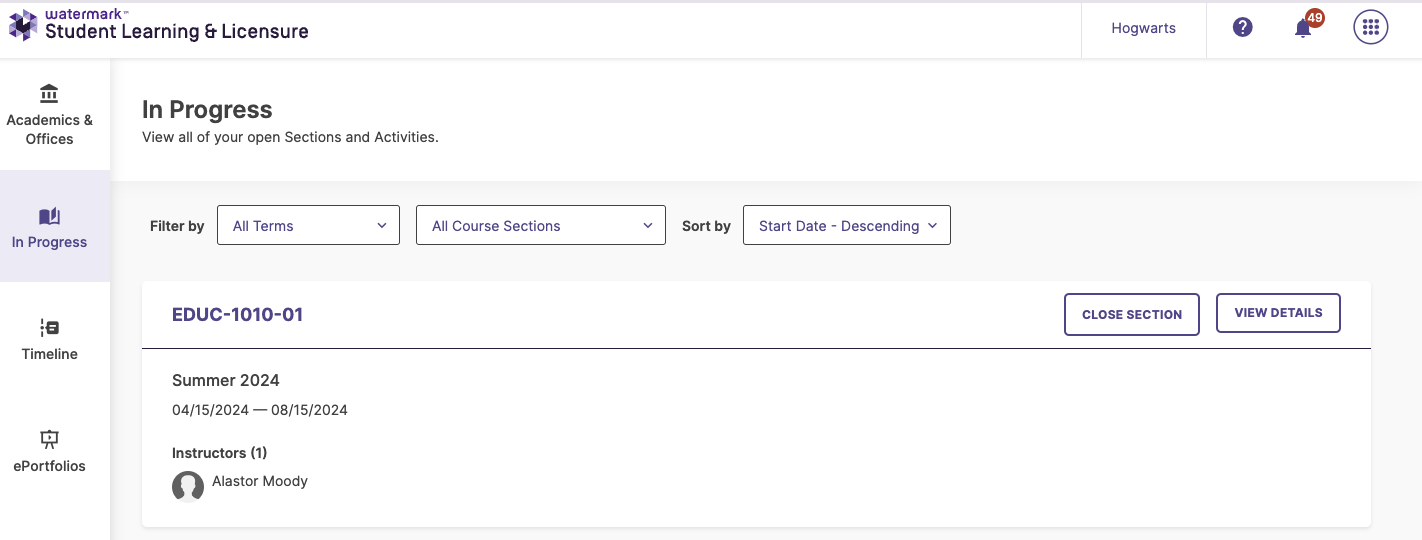Expand the All Terms filter dropdown

[308, 225]
